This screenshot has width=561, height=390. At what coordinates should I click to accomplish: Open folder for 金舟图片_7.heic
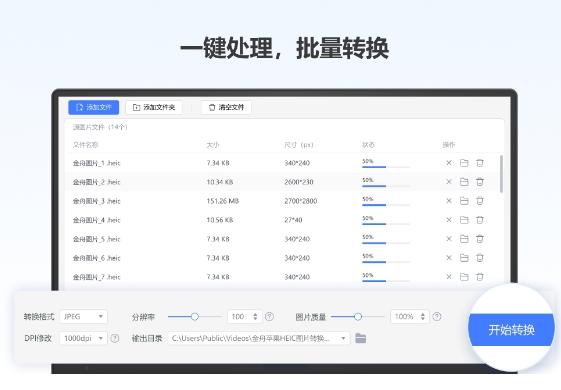[x=464, y=277]
